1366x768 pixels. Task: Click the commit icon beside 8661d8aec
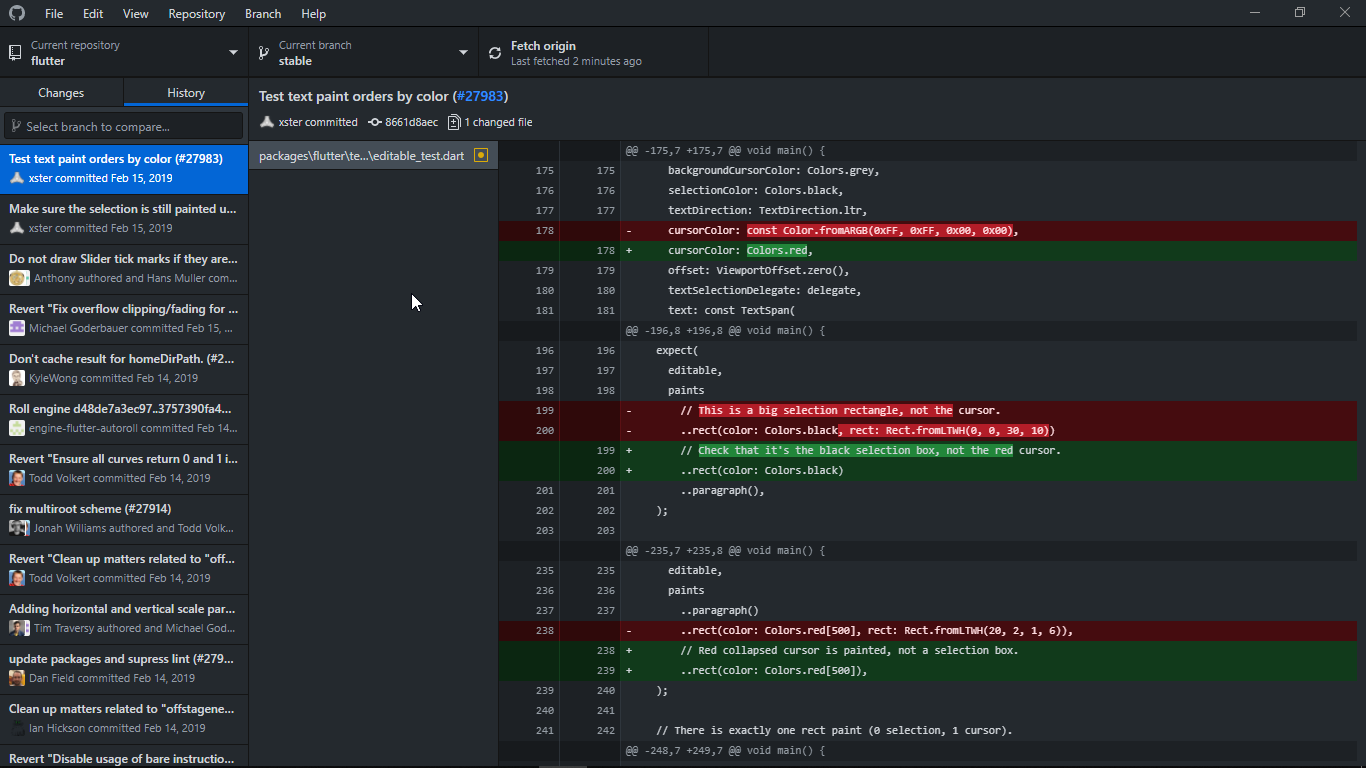pos(374,121)
